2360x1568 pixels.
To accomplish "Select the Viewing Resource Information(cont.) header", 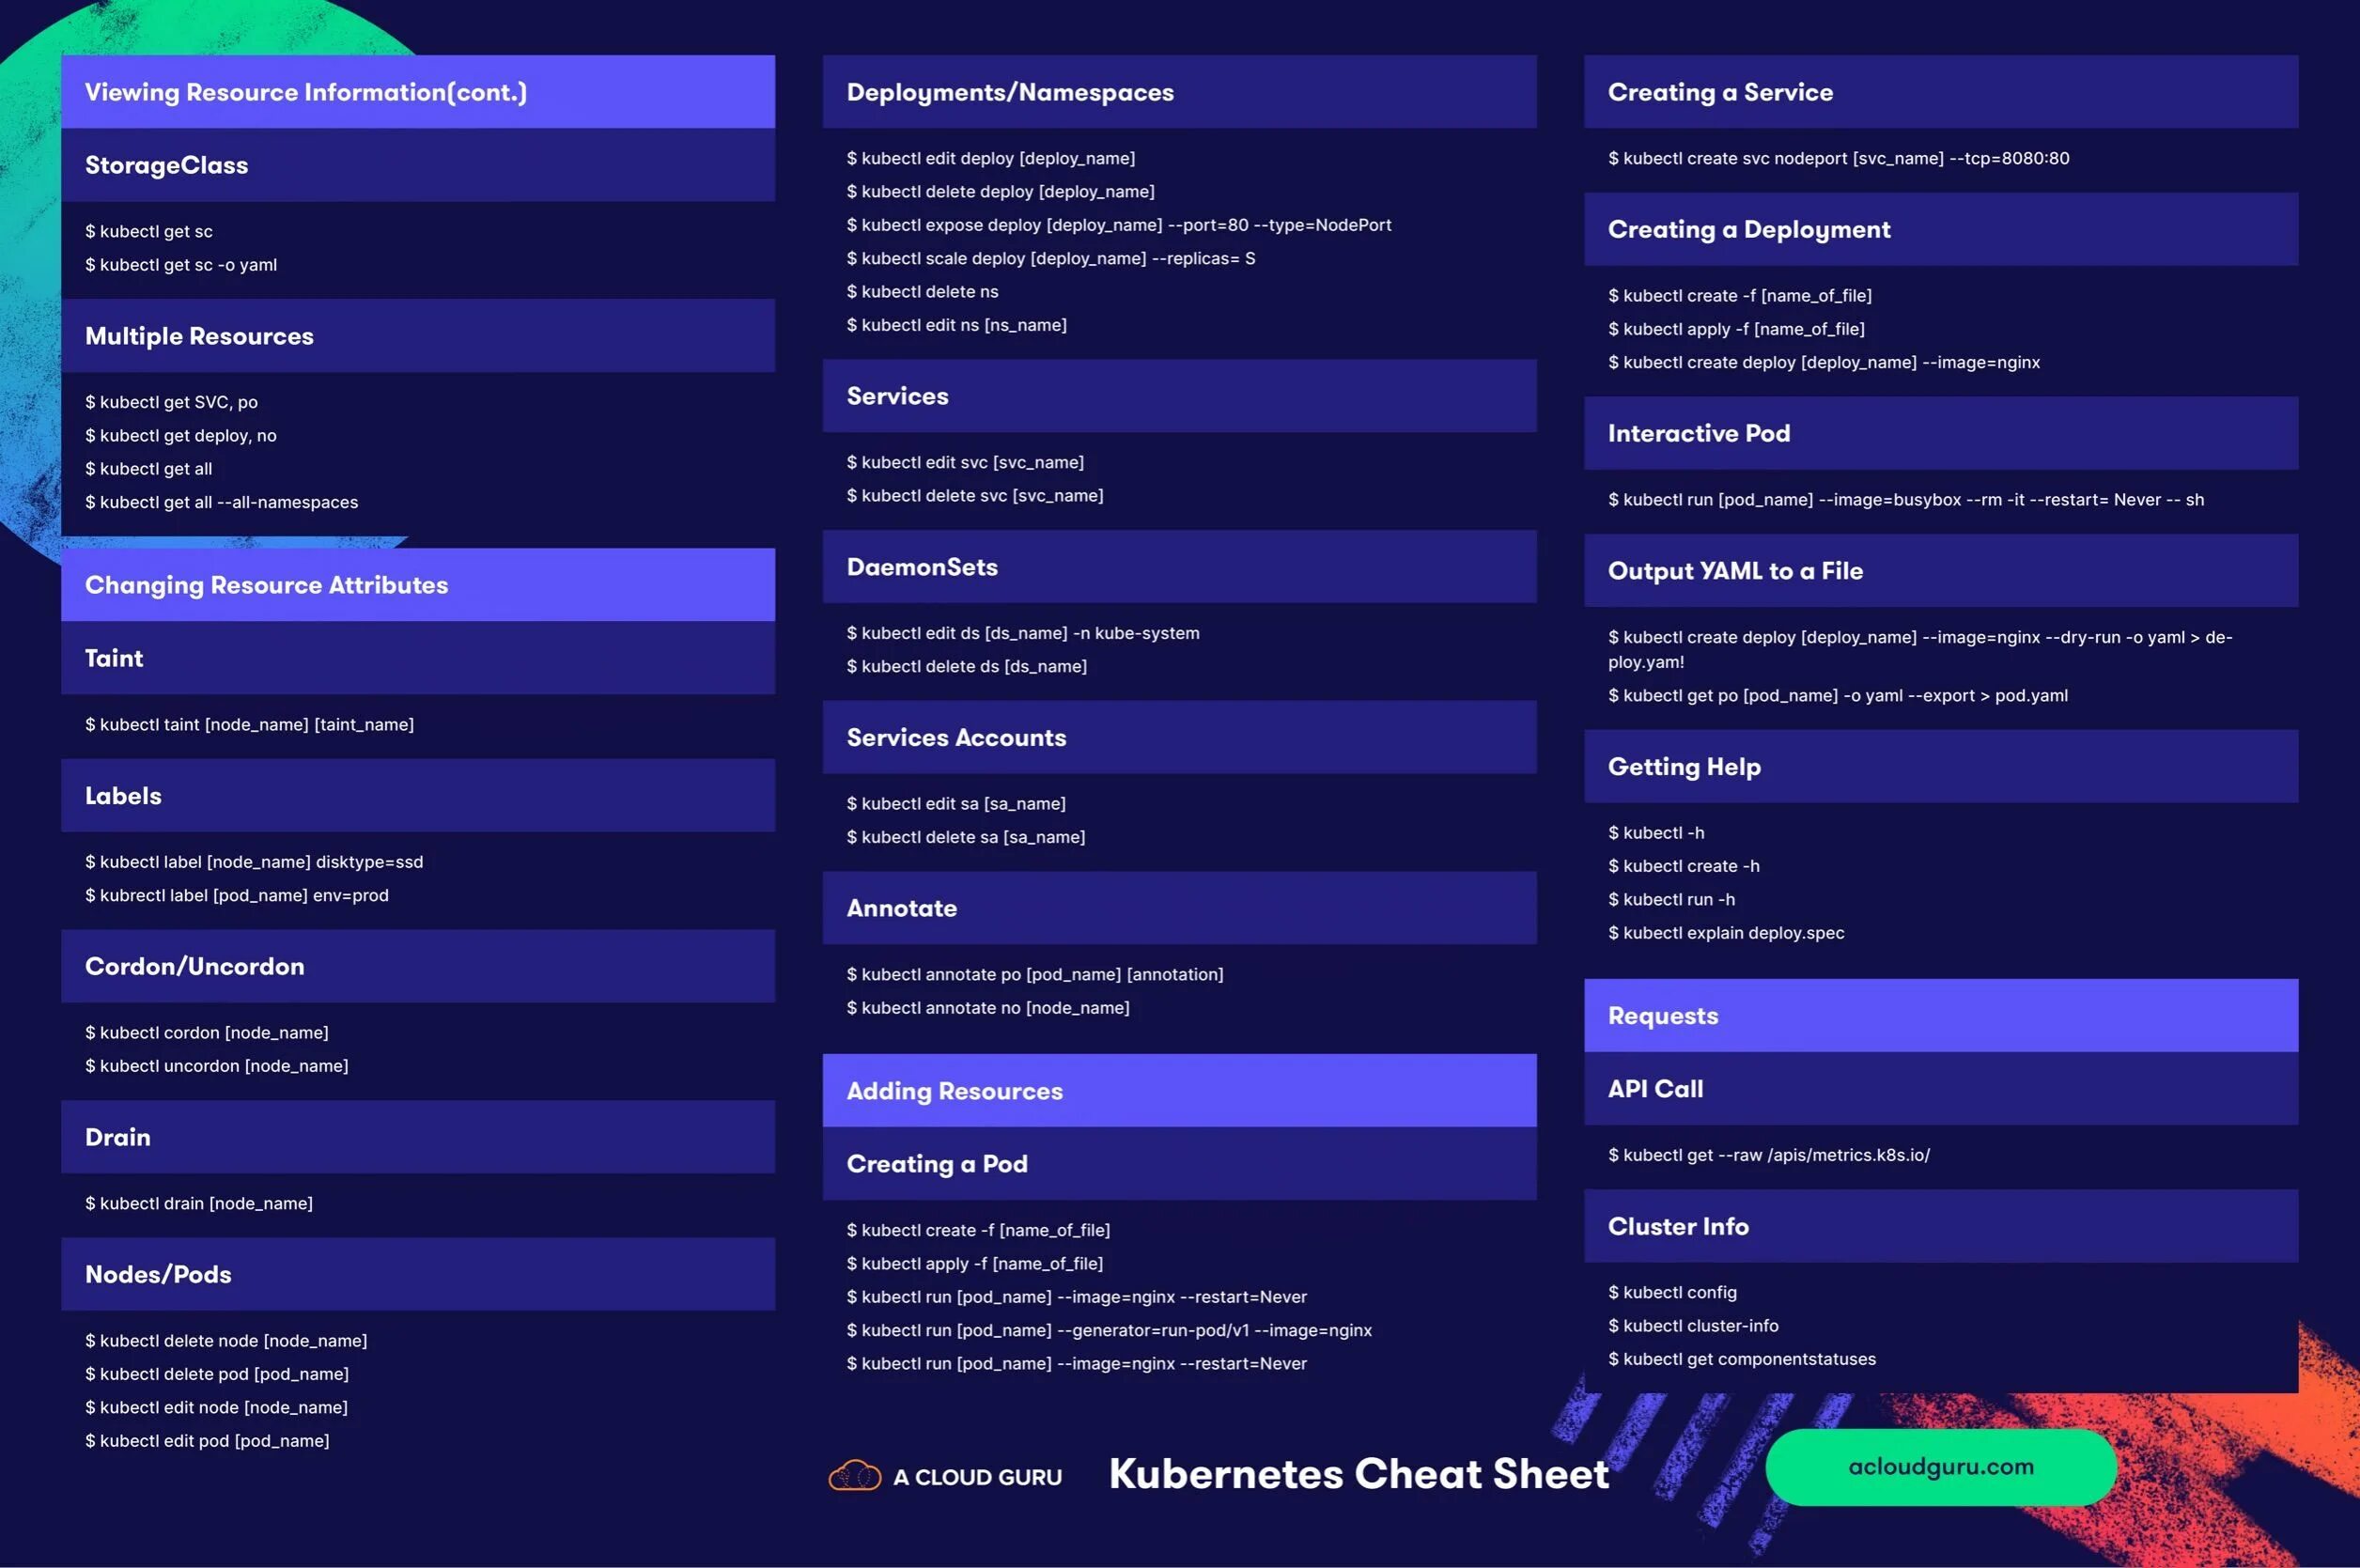I will (x=305, y=92).
